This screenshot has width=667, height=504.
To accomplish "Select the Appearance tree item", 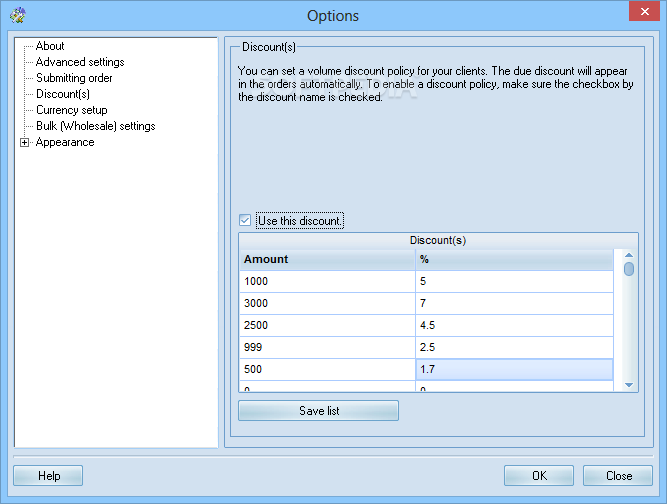I will point(65,142).
